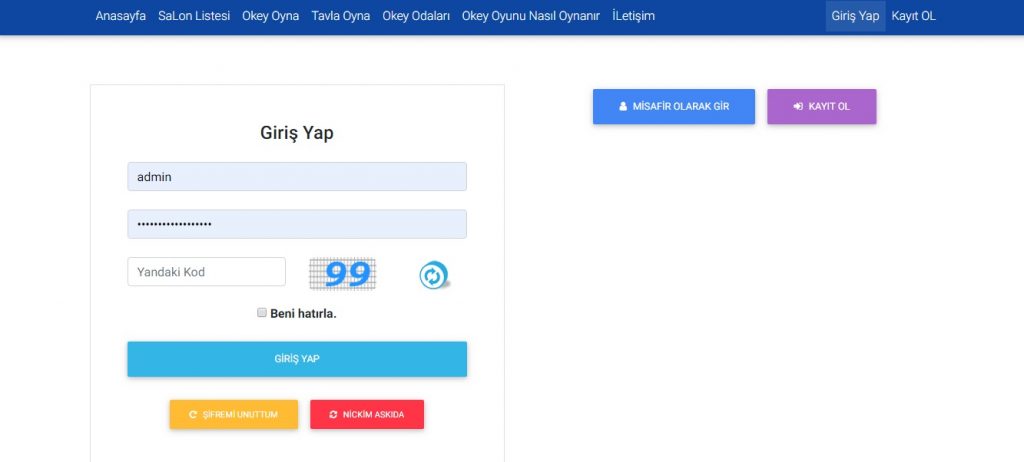Refresh the captcha code icon
Screen dimensions: 1024x462
point(433,275)
